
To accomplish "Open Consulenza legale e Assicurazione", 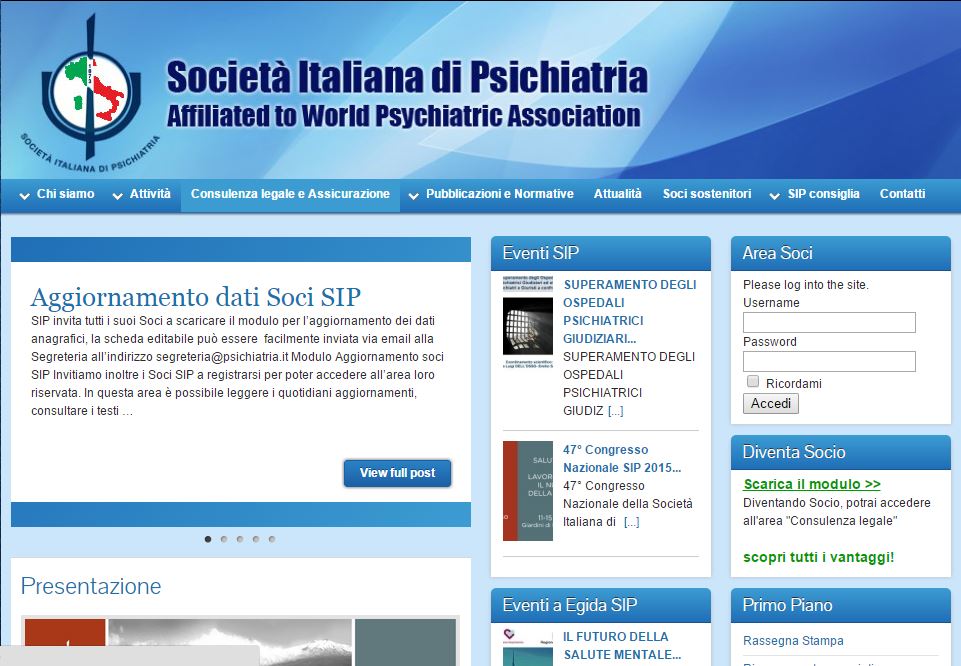I will (x=290, y=194).
